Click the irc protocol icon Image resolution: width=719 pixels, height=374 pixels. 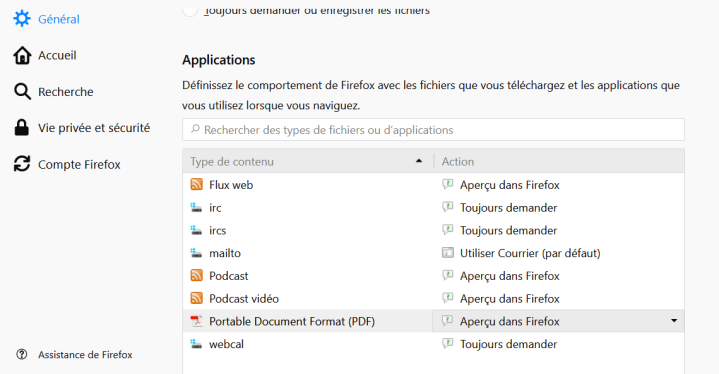click(196, 208)
